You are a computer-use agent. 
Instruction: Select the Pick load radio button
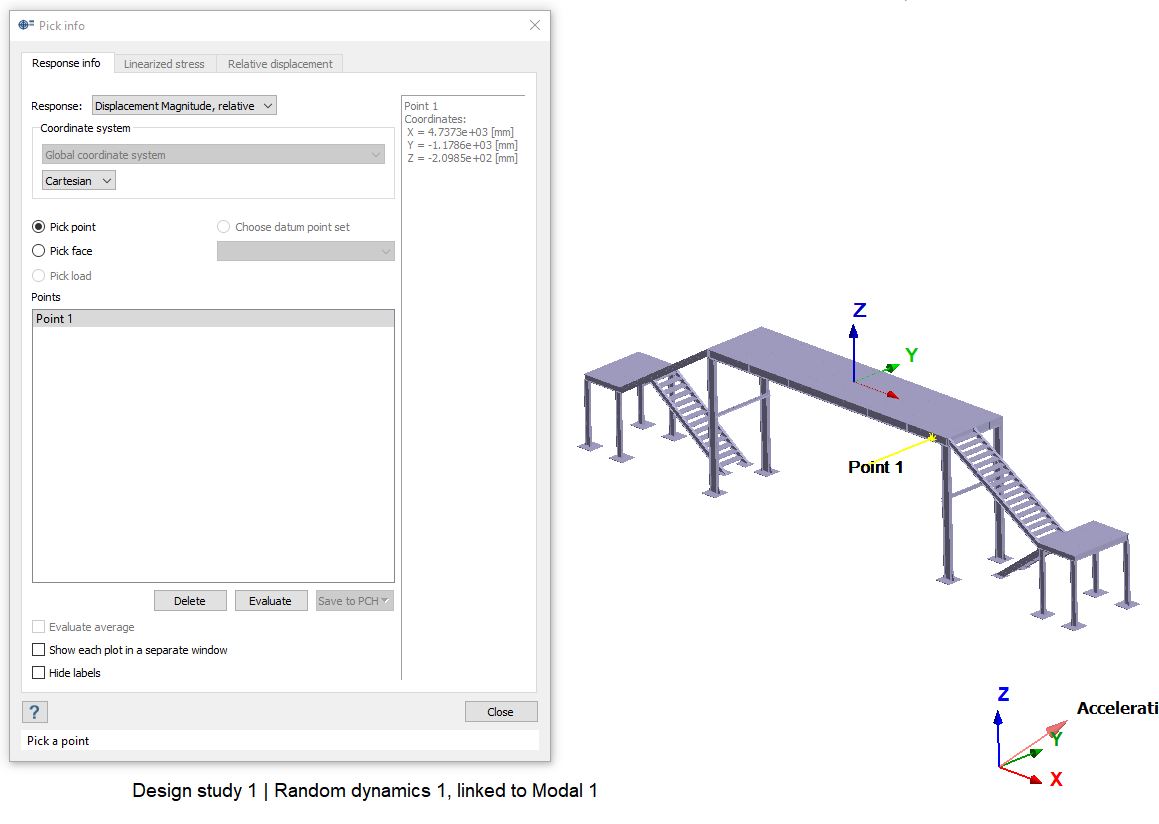tap(38, 276)
